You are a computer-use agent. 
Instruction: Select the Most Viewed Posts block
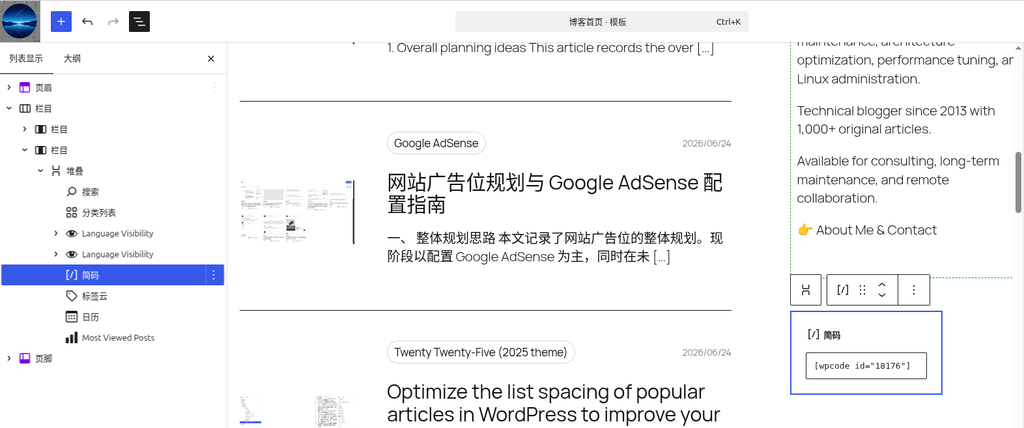point(118,338)
